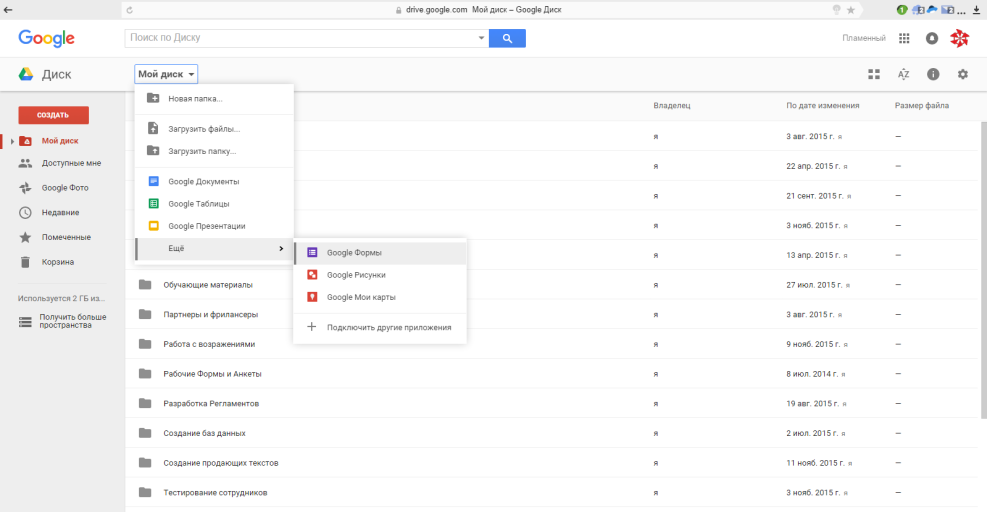Screen dimensions: 987x512
Task: Click the Shared with me people icon
Action: [x=25, y=163]
